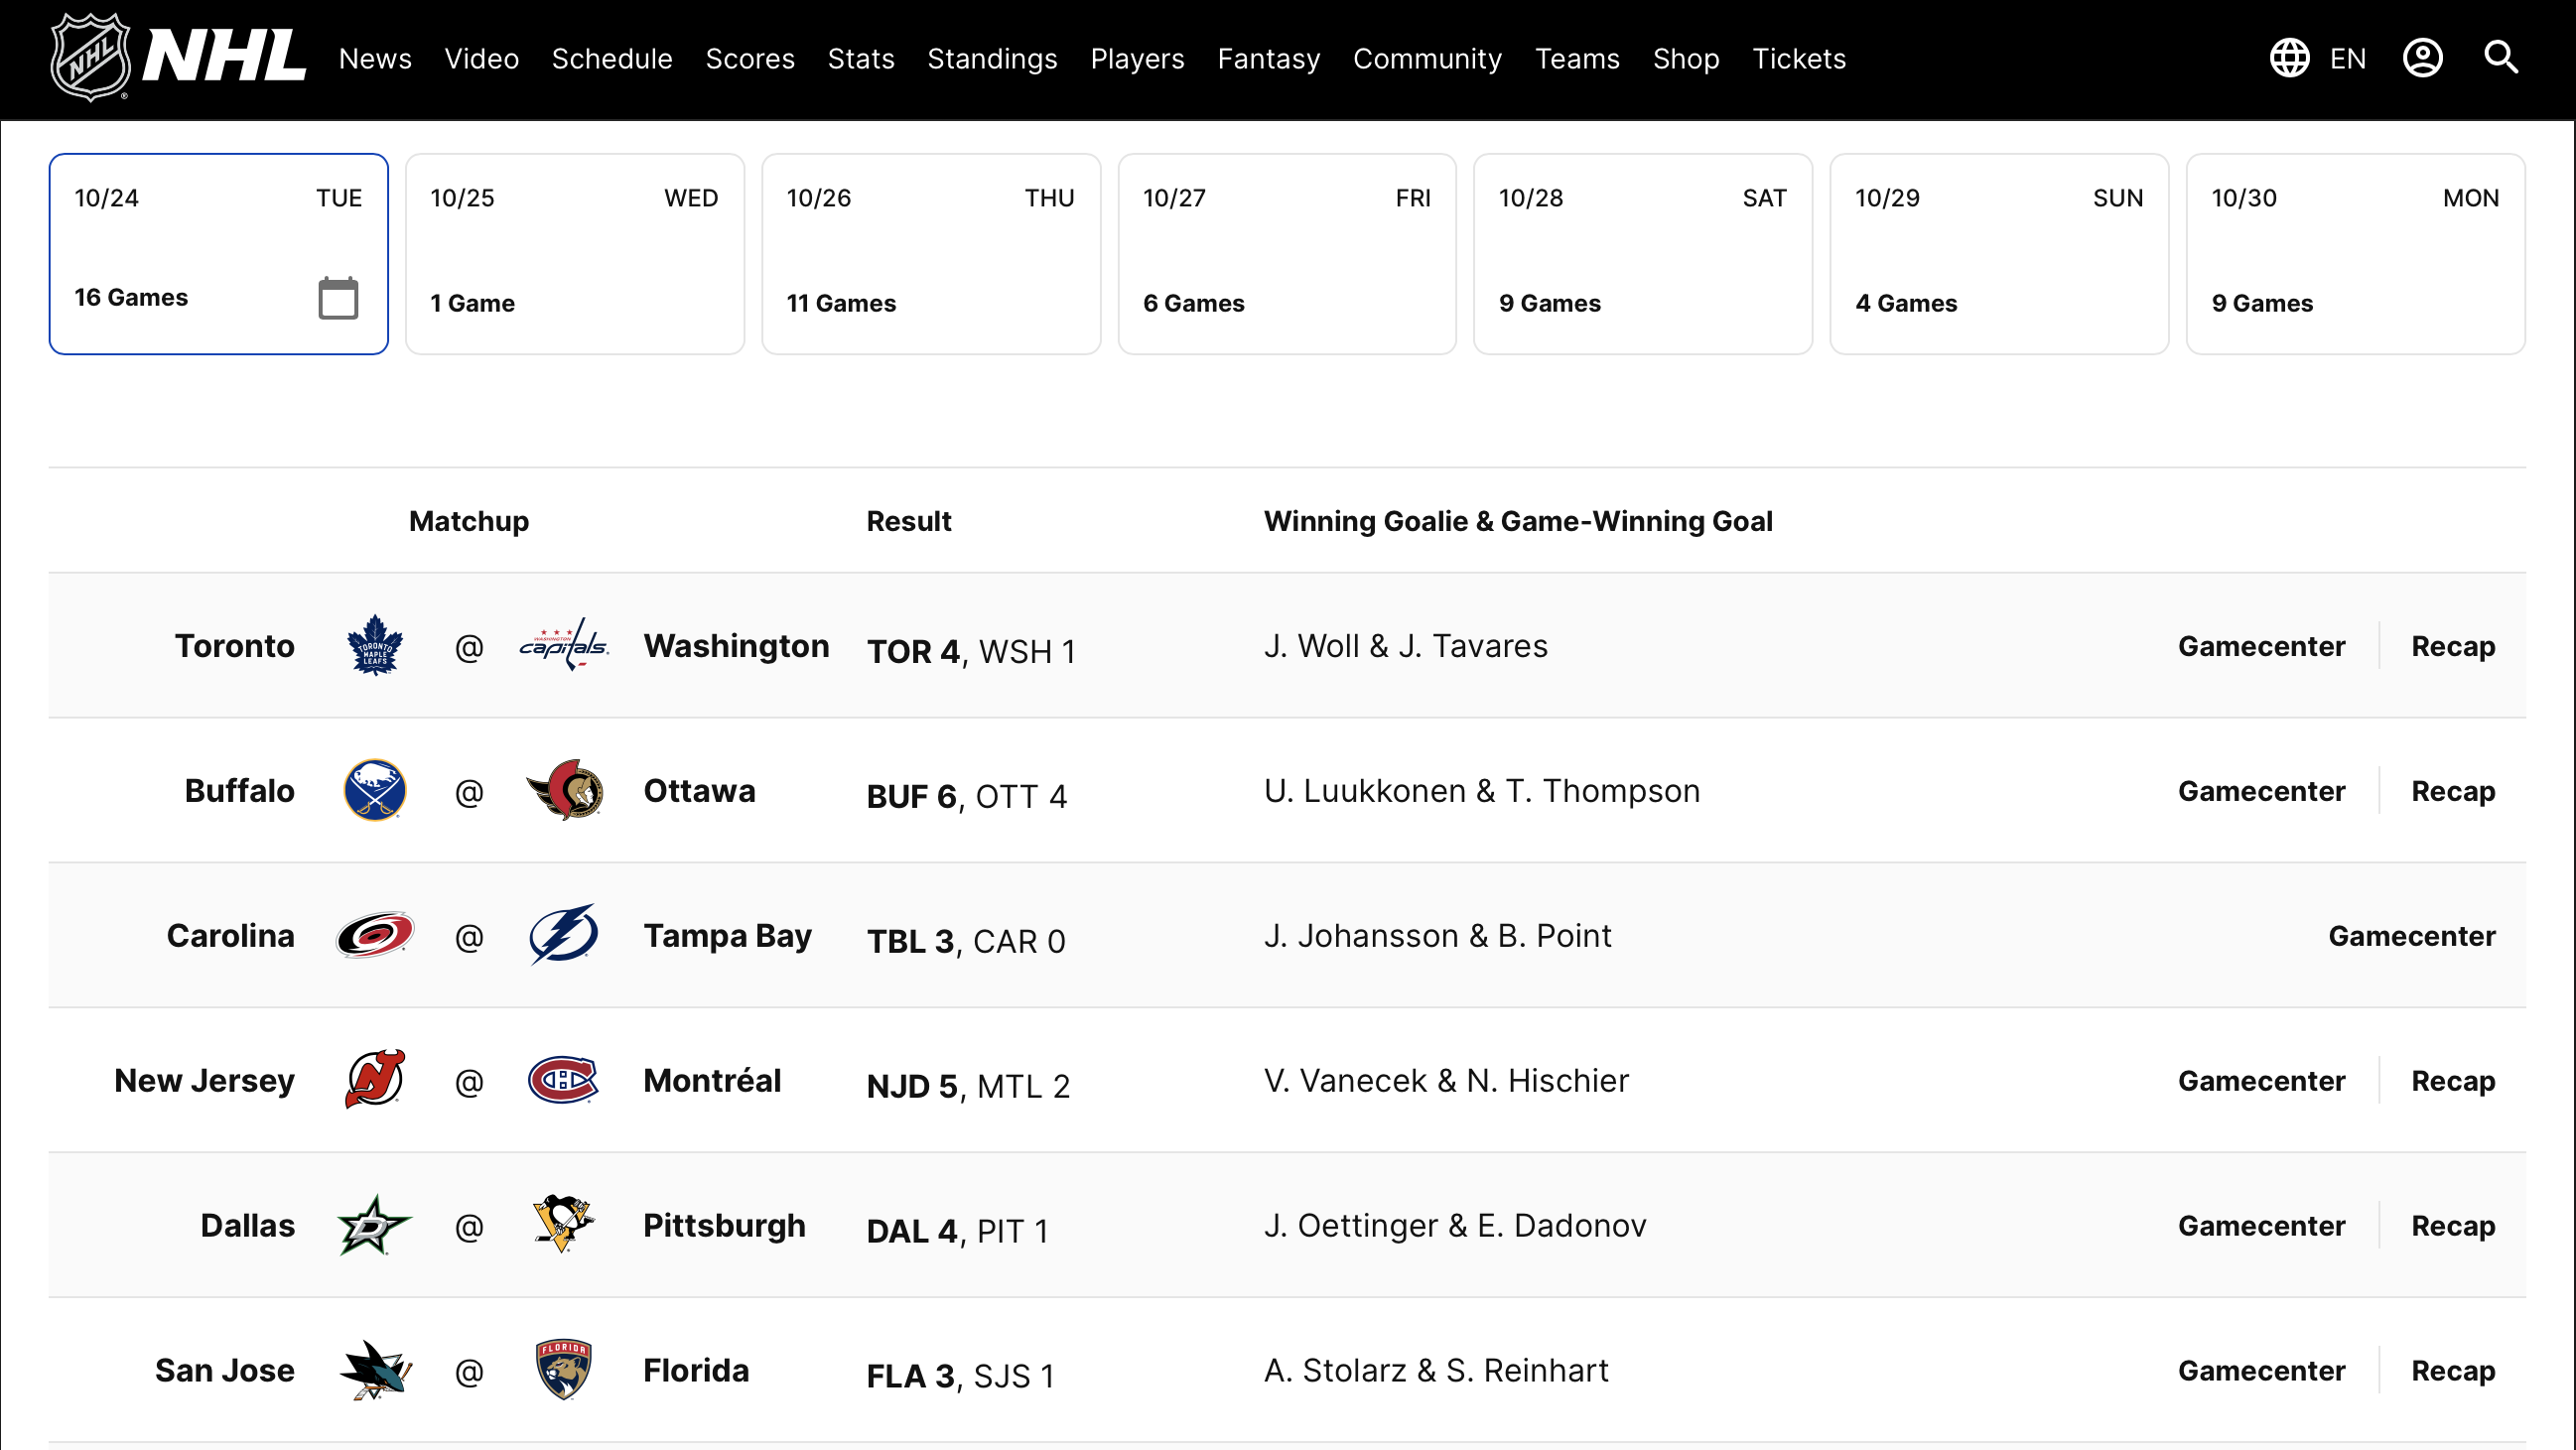Image resolution: width=2576 pixels, height=1450 pixels.
Task: Open the language globe icon
Action: [x=2289, y=58]
